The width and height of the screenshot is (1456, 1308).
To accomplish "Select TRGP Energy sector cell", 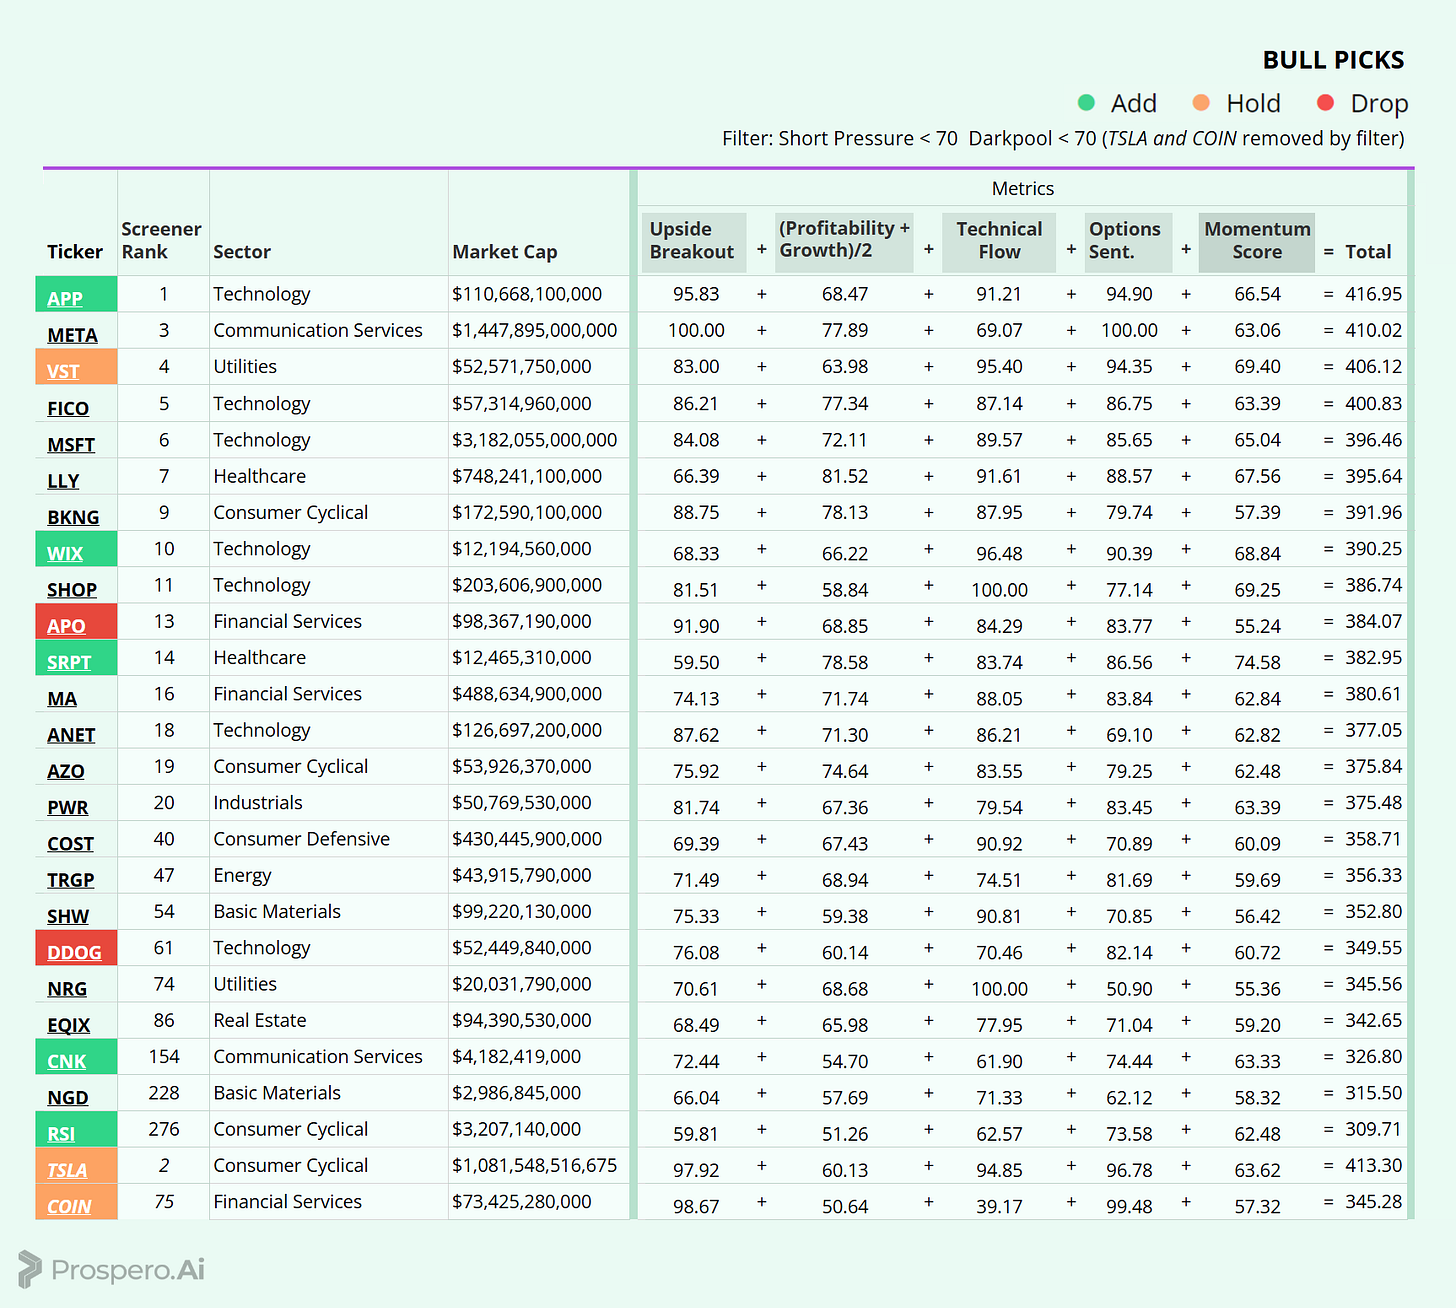I will click(x=242, y=875).
